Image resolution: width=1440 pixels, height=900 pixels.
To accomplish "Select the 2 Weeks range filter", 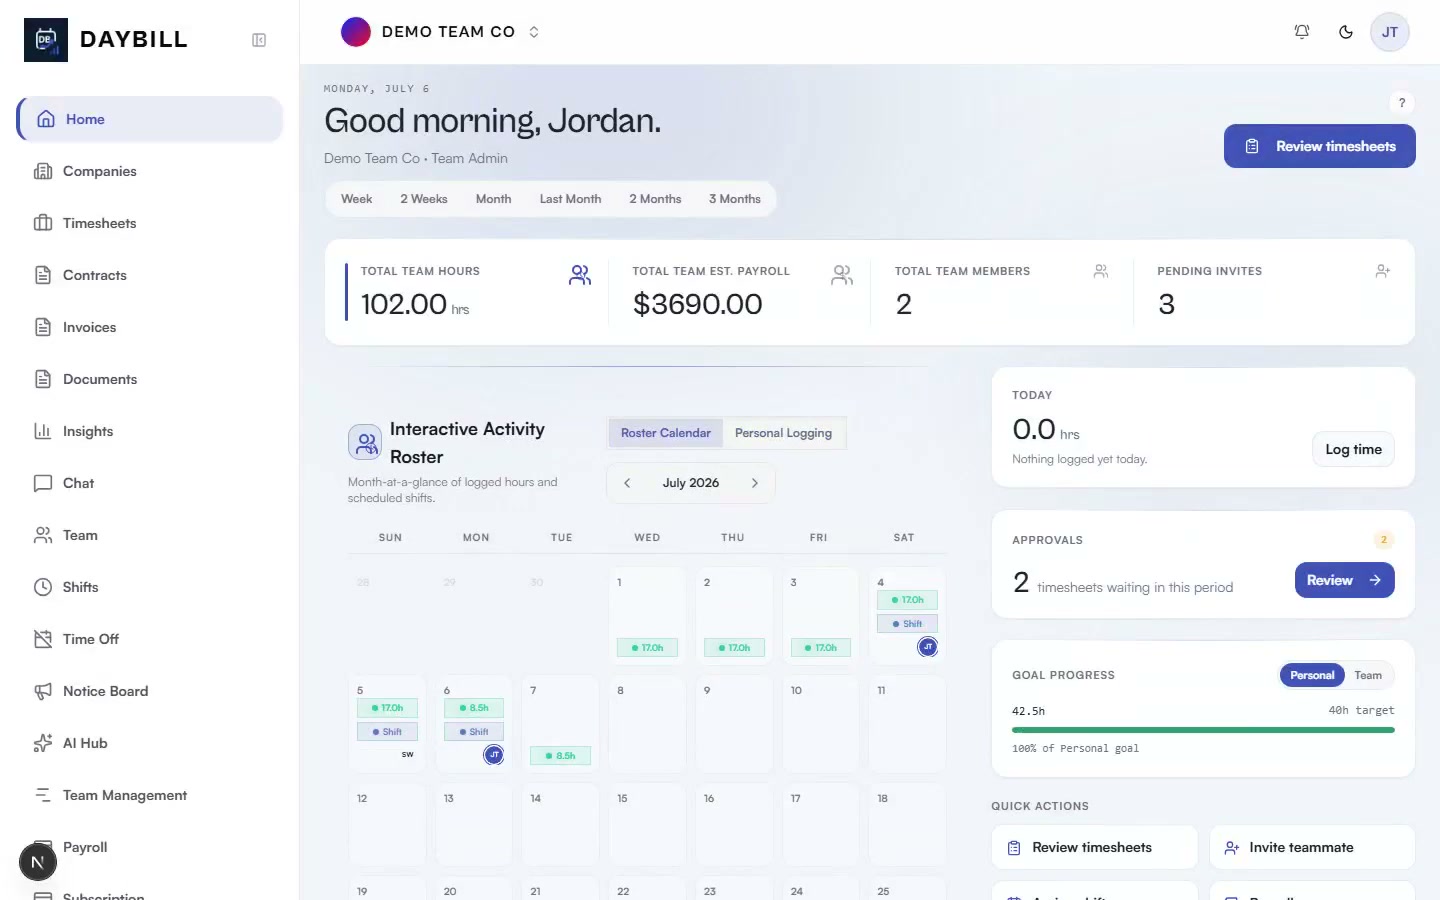I will pyautogui.click(x=424, y=199).
